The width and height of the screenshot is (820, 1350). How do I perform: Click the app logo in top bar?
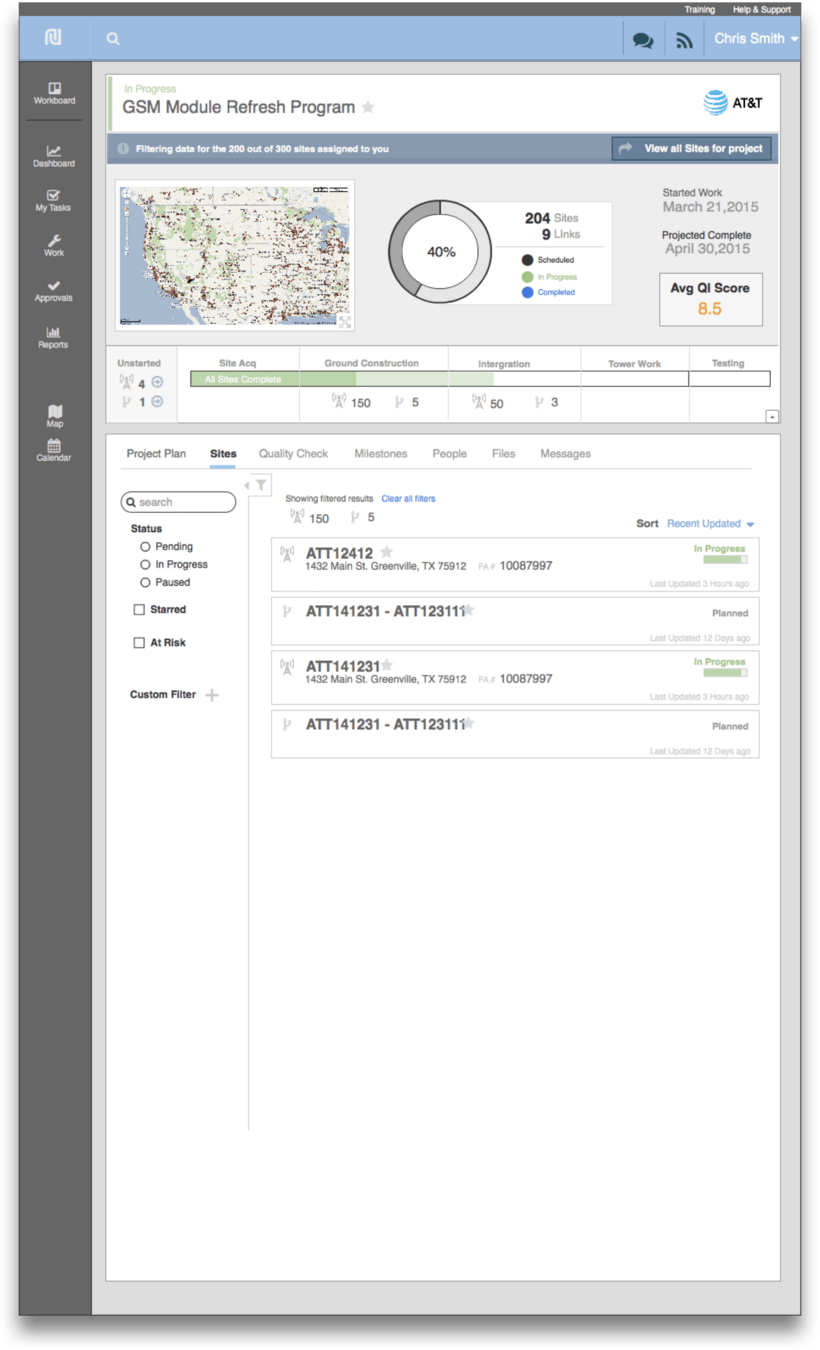pos(54,38)
